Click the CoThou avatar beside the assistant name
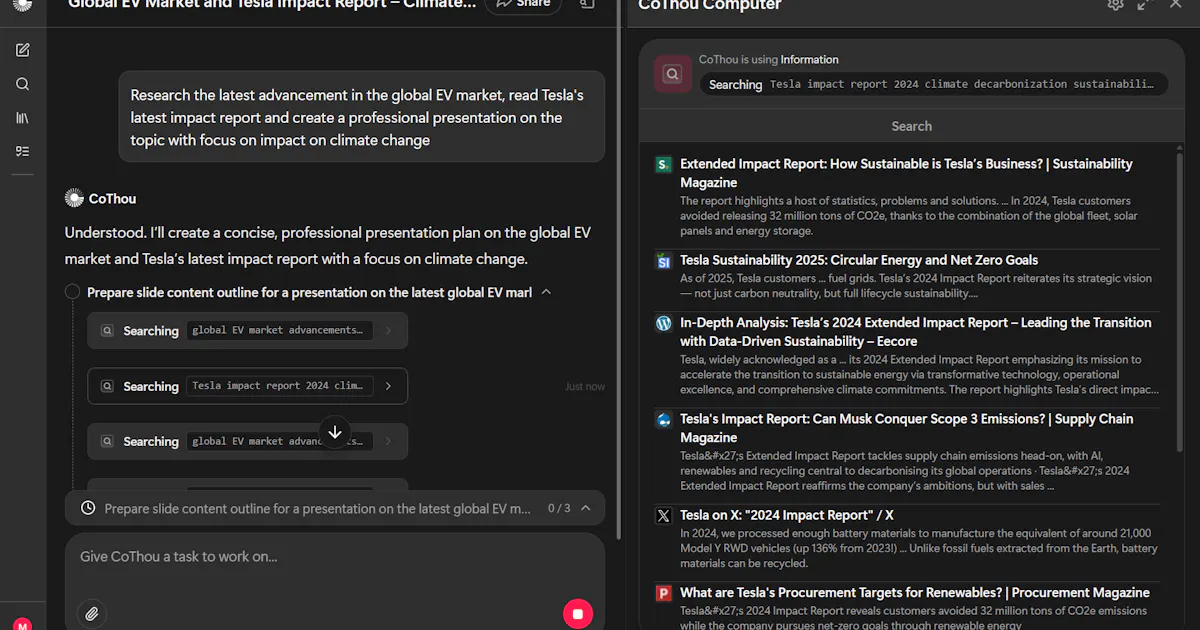The width and height of the screenshot is (1200, 630). (74, 198)
